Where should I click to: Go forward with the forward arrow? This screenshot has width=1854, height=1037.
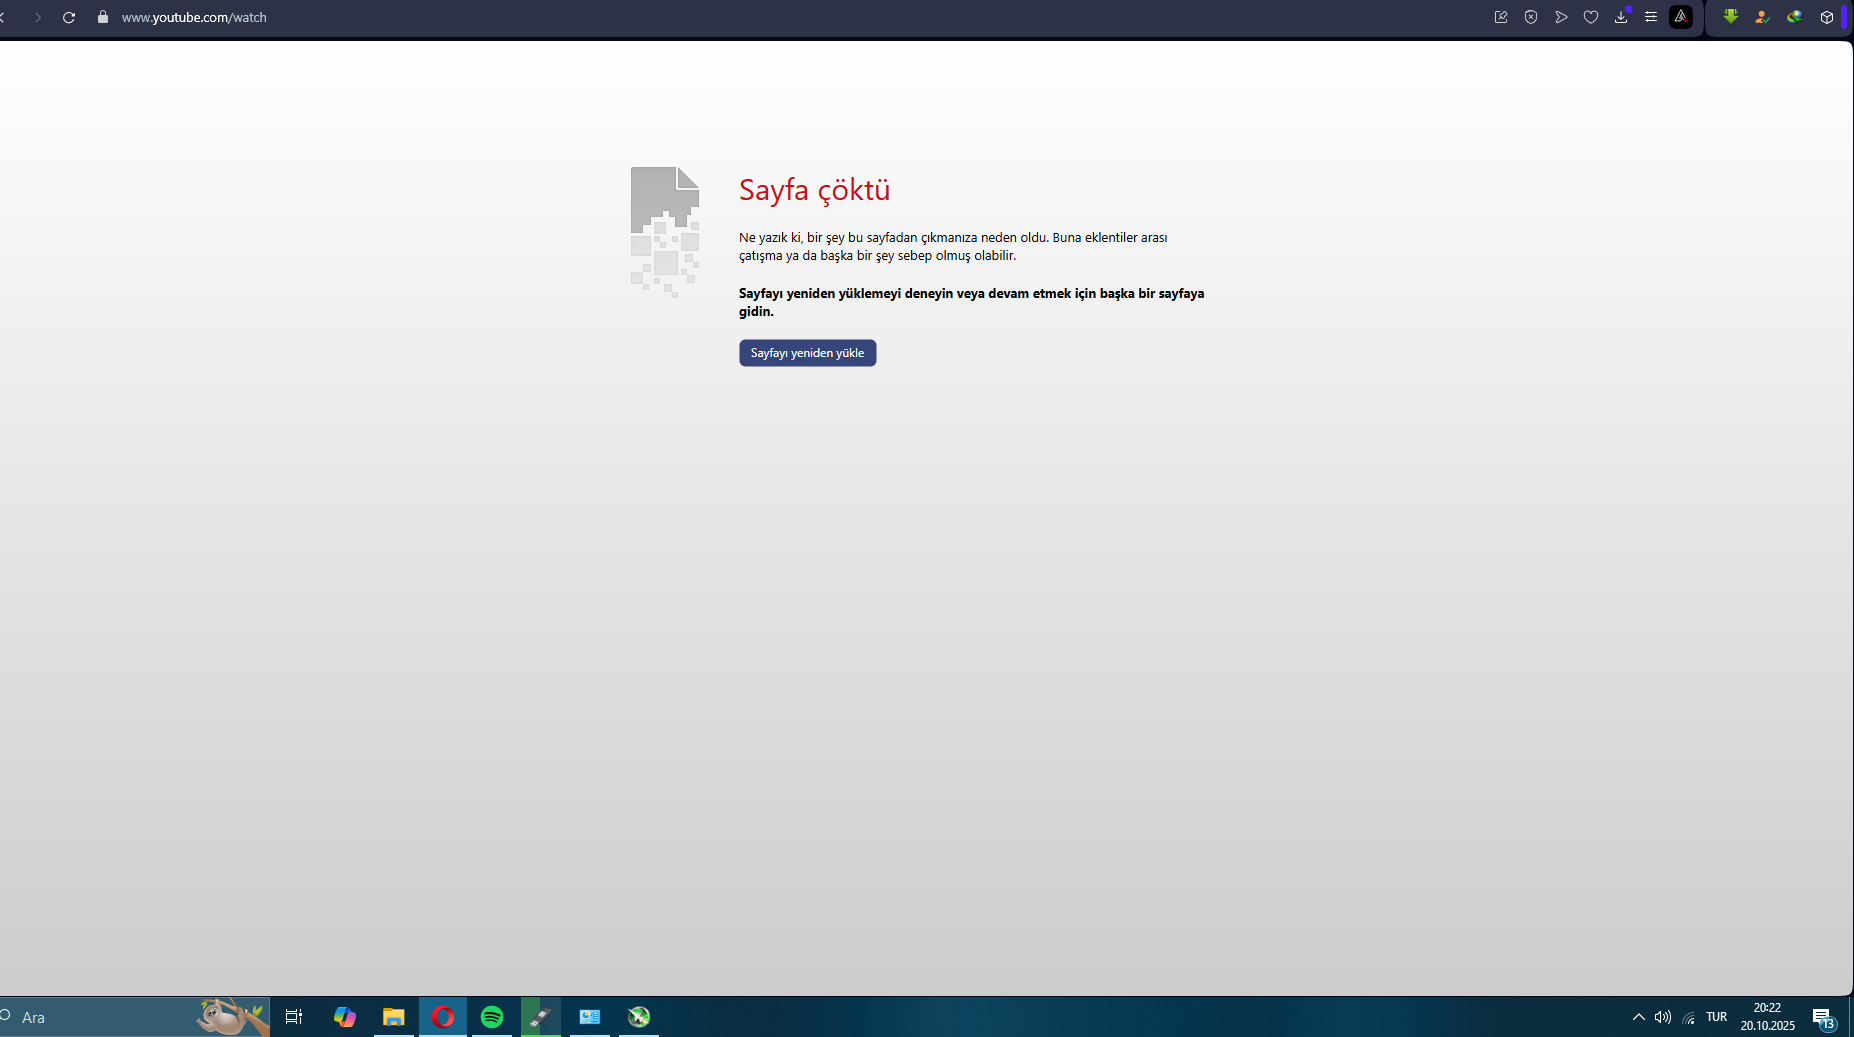coord(38,17)
